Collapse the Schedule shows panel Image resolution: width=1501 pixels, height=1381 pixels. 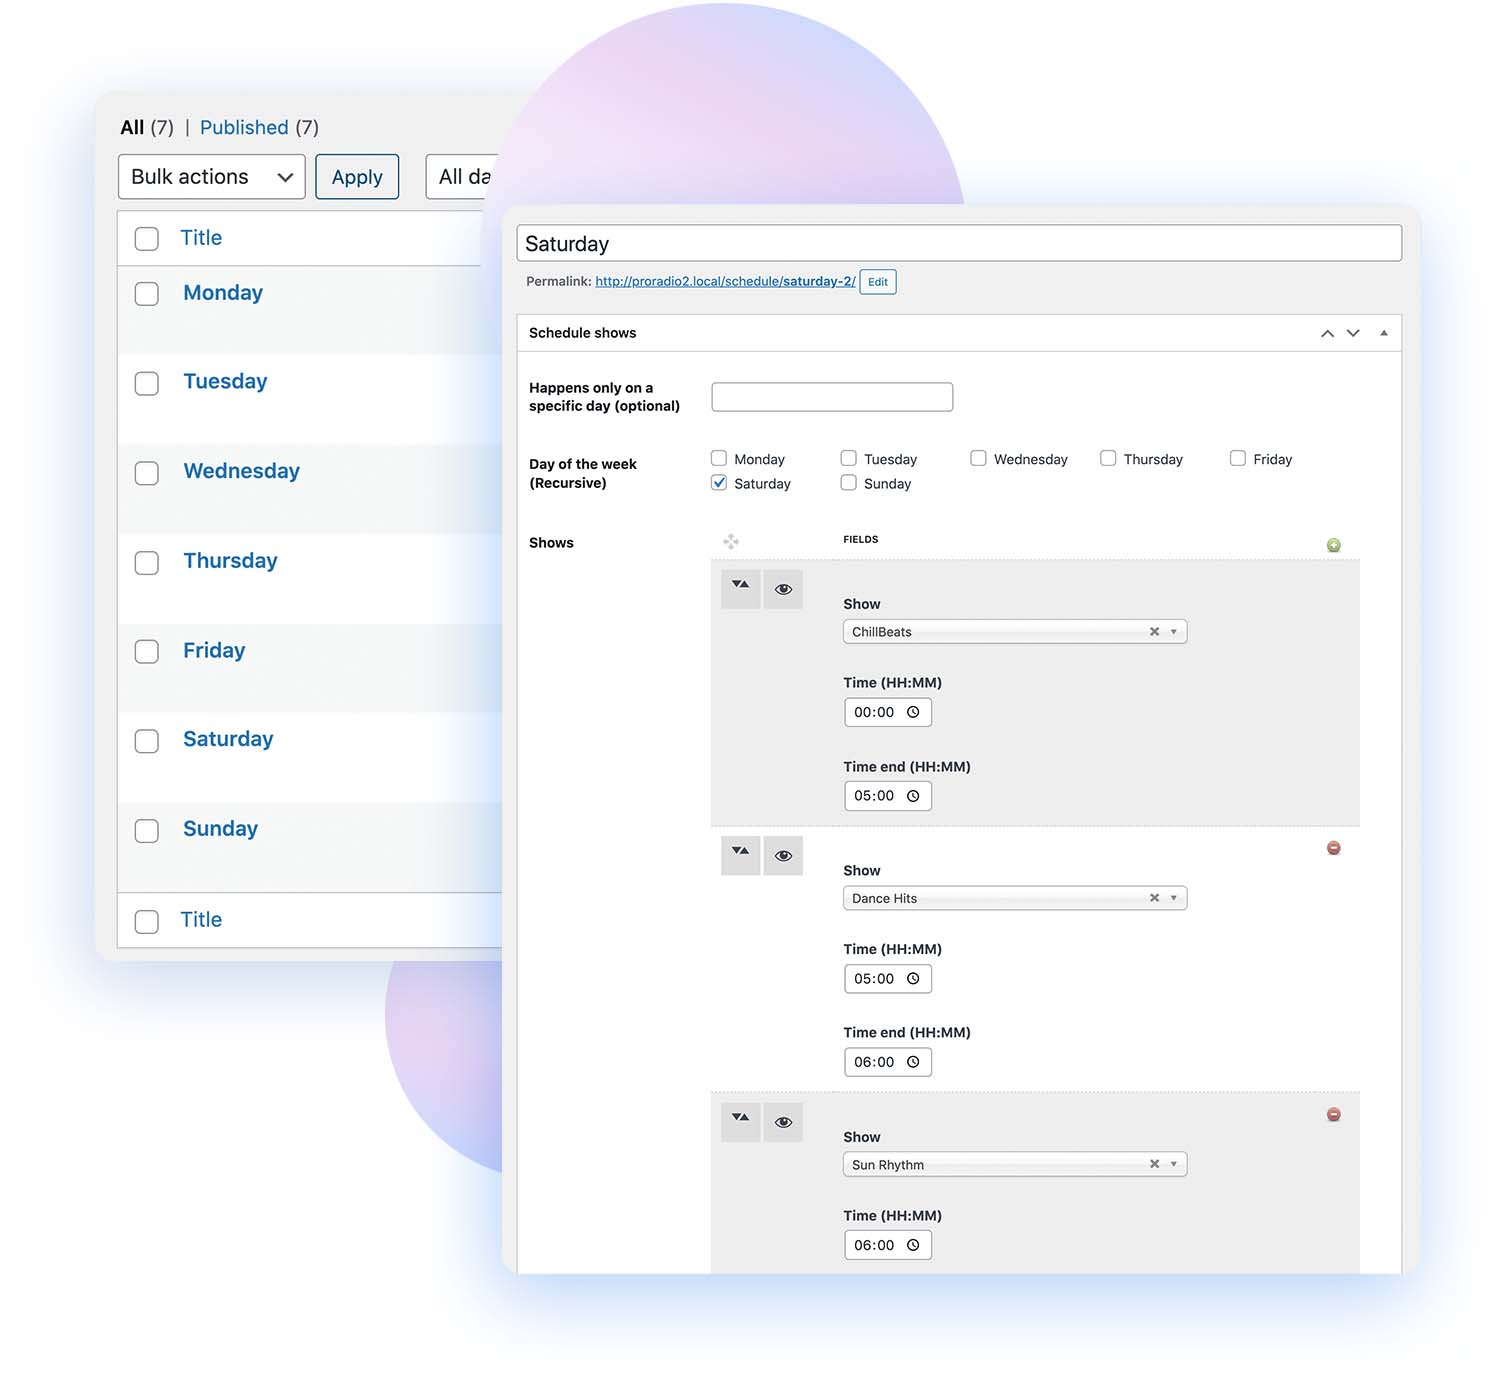(x=1384, y=333)
